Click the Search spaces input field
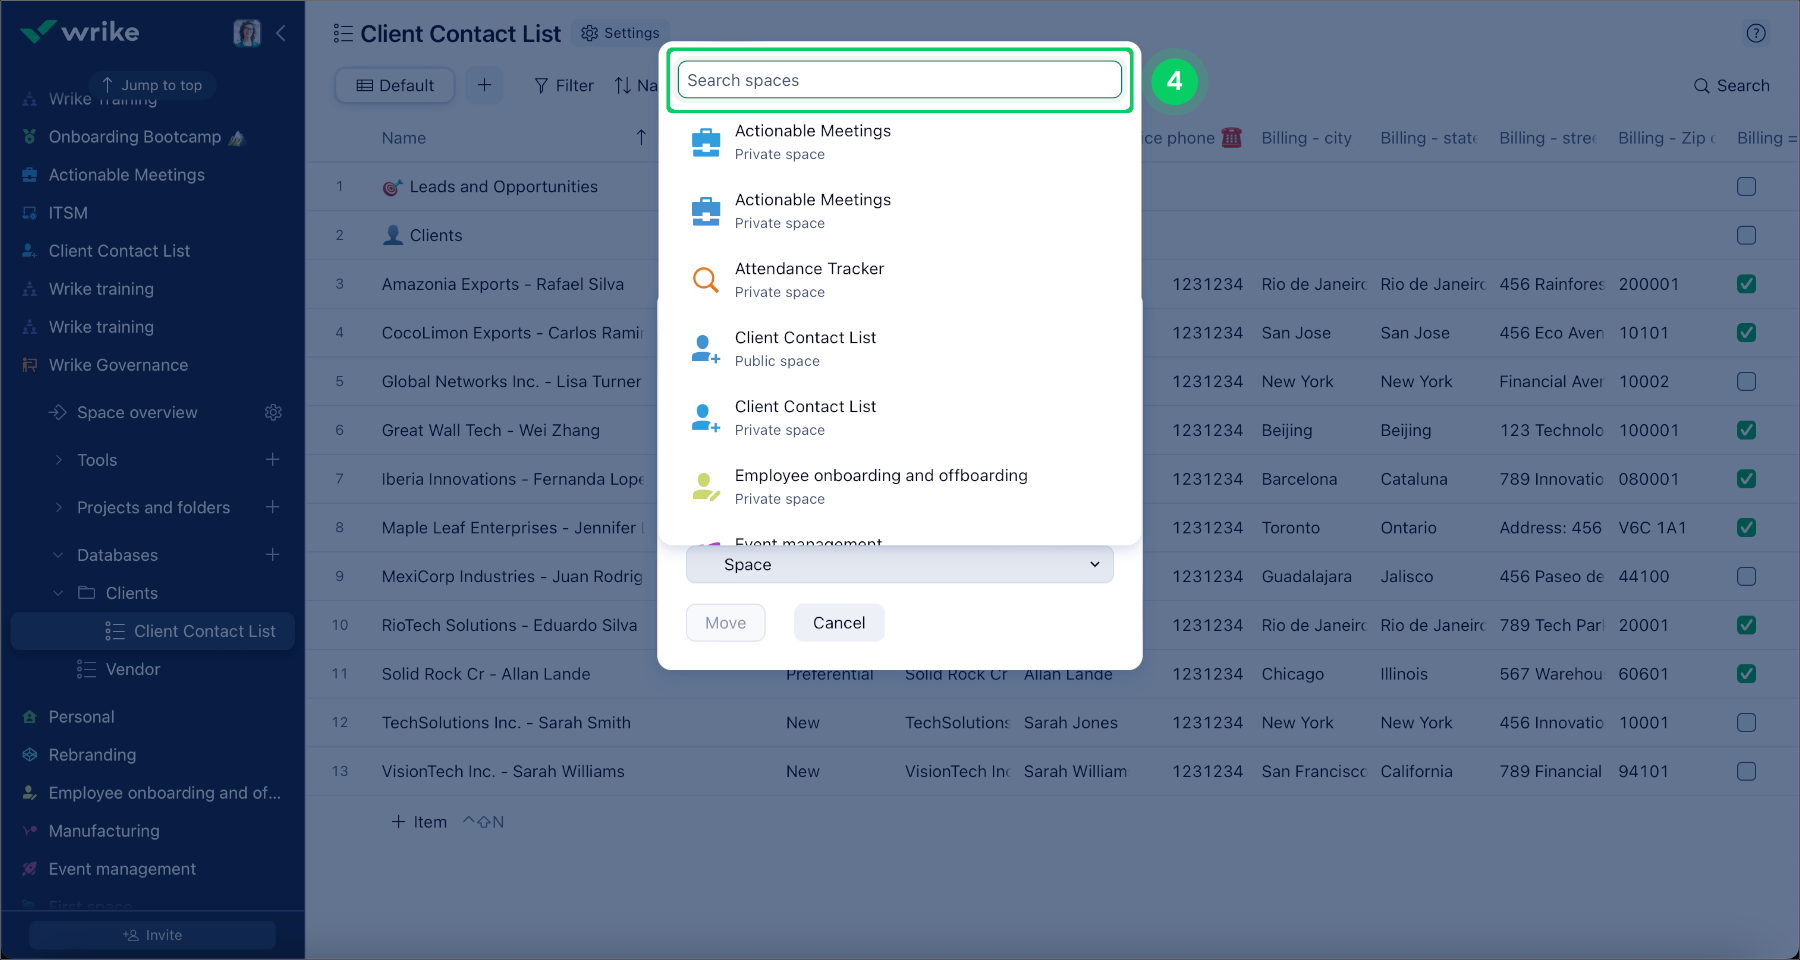 point(898,79)
